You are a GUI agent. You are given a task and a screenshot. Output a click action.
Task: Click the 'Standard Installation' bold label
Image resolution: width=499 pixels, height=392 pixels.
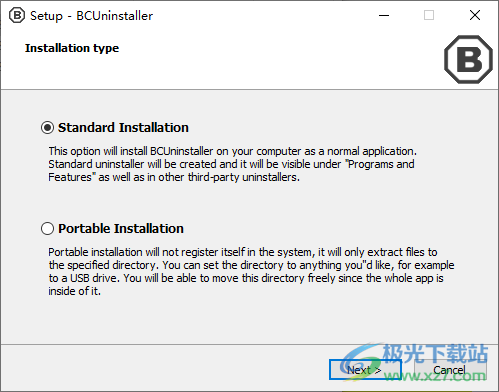(x=123, y=128)
